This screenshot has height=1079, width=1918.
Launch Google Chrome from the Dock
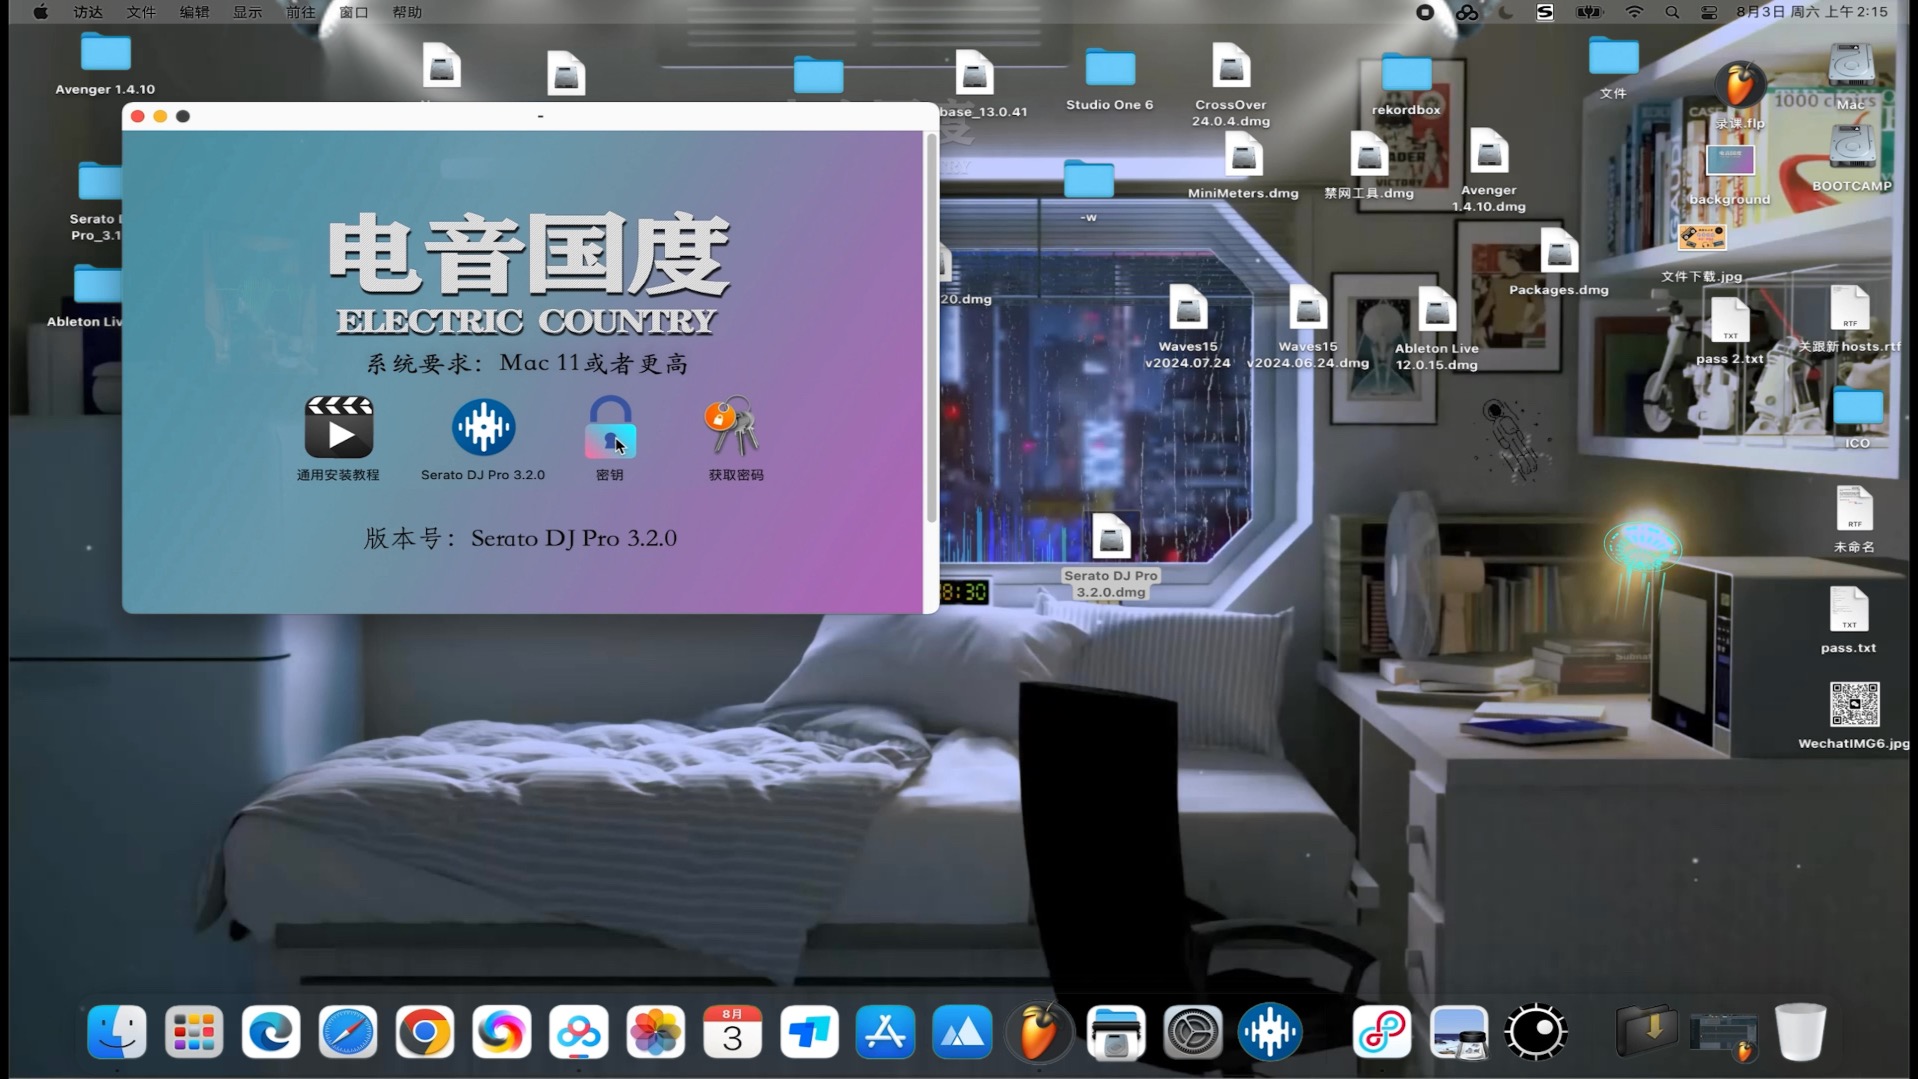coord(425,1032)
